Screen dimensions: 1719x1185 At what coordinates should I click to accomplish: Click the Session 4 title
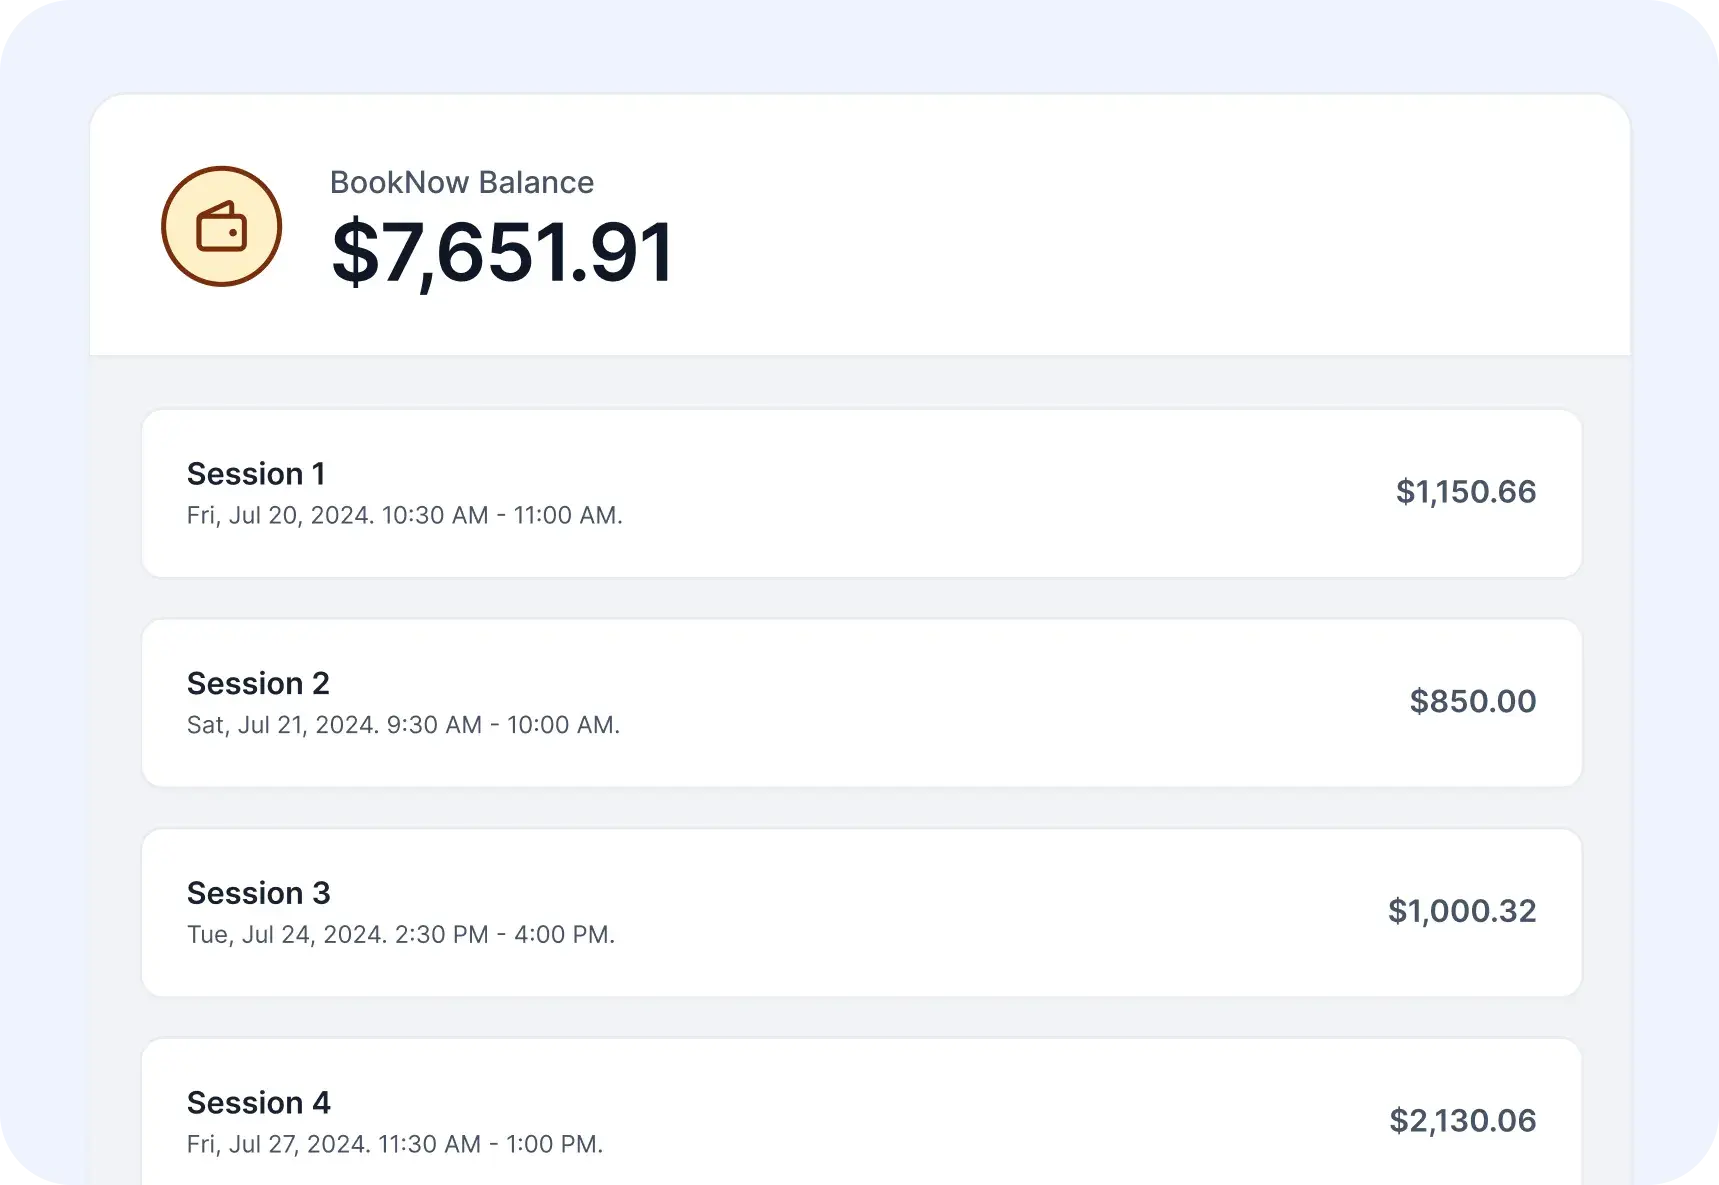pos(258,1102)
